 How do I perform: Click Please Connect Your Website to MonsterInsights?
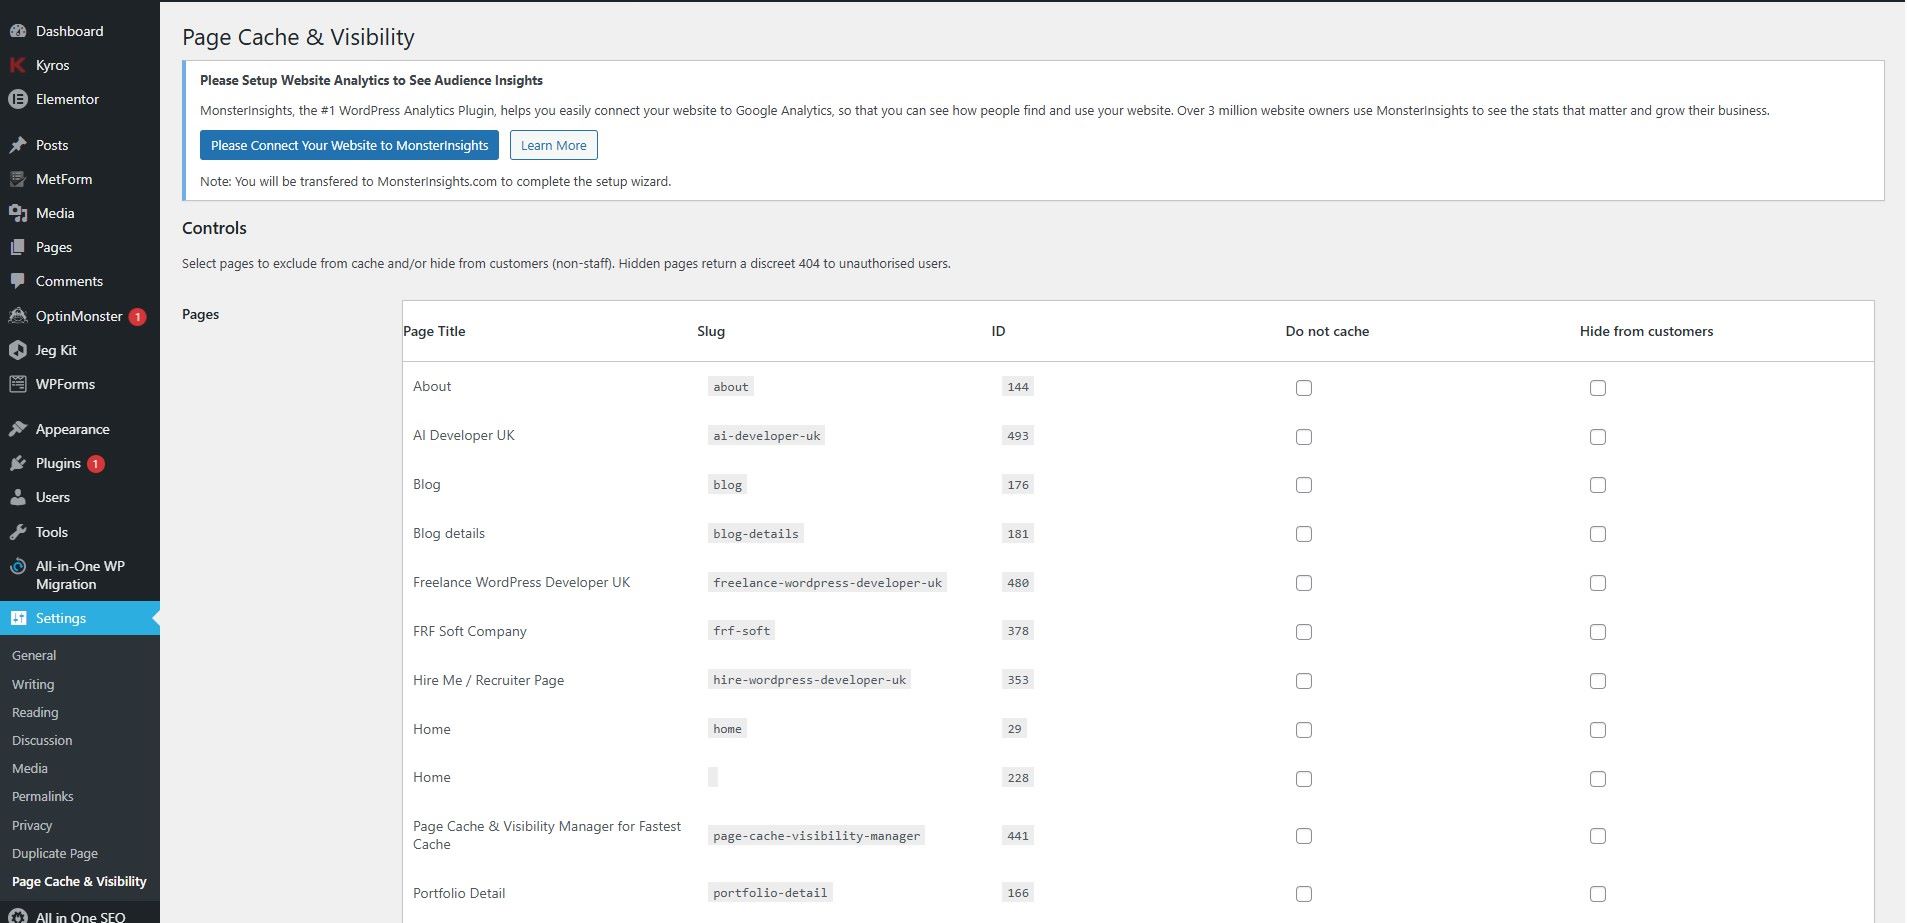(x=349, y=145)
